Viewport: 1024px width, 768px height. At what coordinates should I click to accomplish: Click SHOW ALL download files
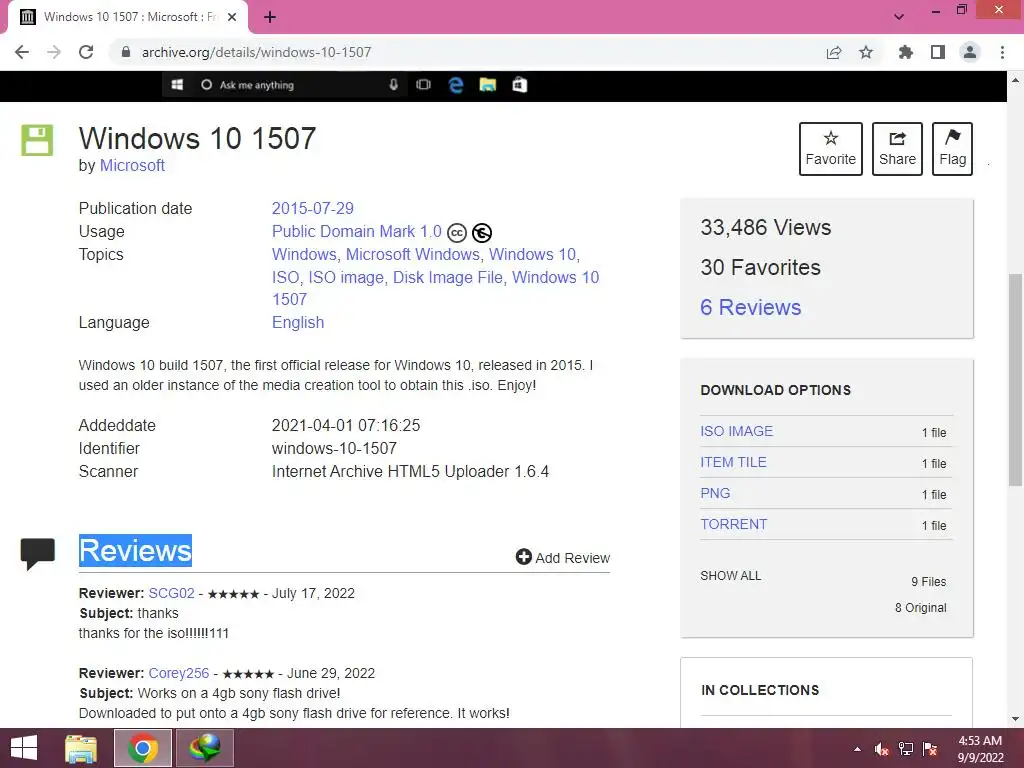[x=731, y=576]
